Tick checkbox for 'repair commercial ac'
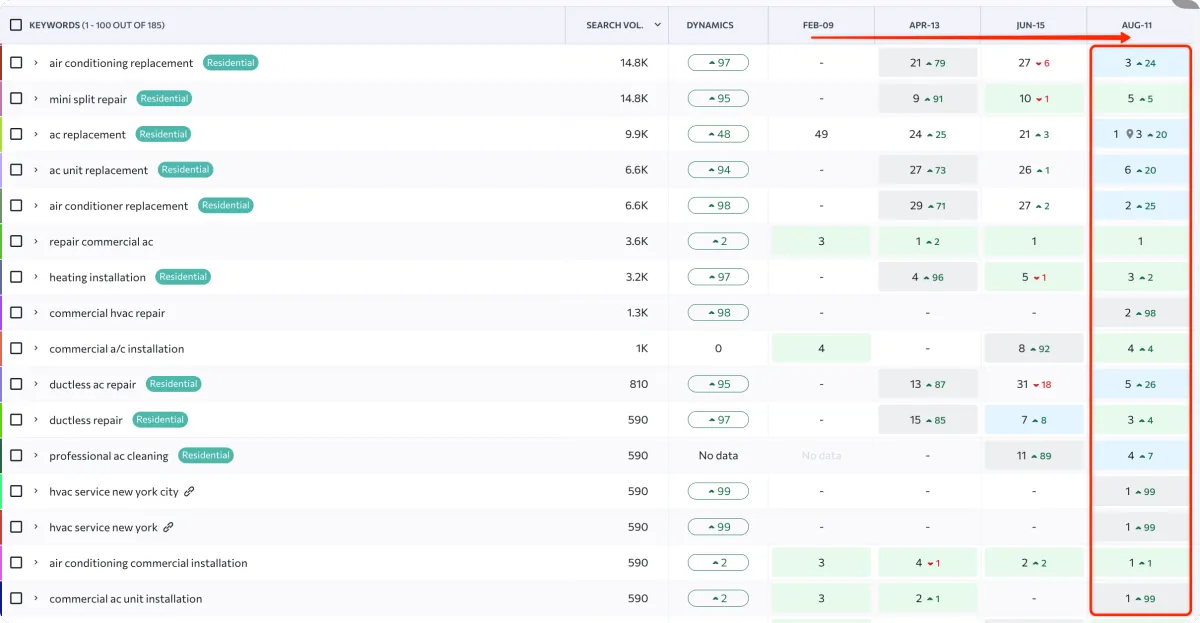 click(16, 241)
